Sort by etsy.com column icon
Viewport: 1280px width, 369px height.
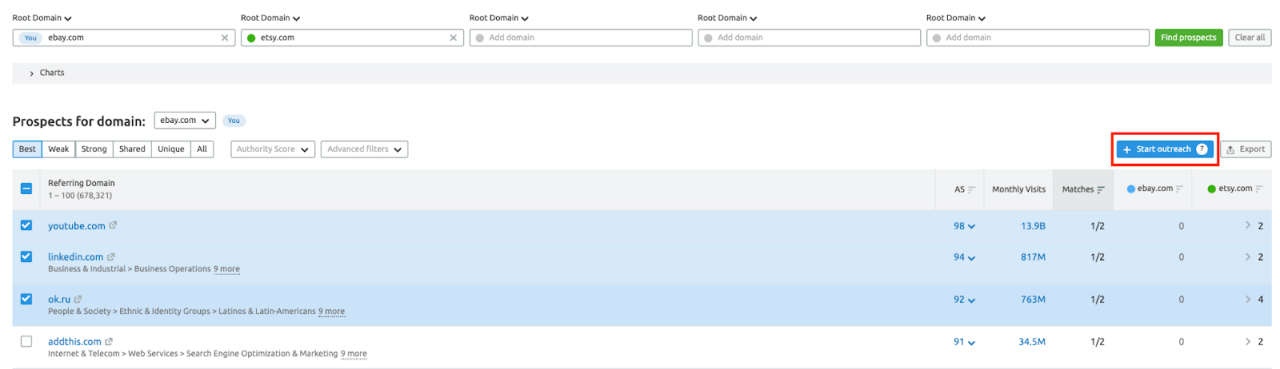point(1258,189)
